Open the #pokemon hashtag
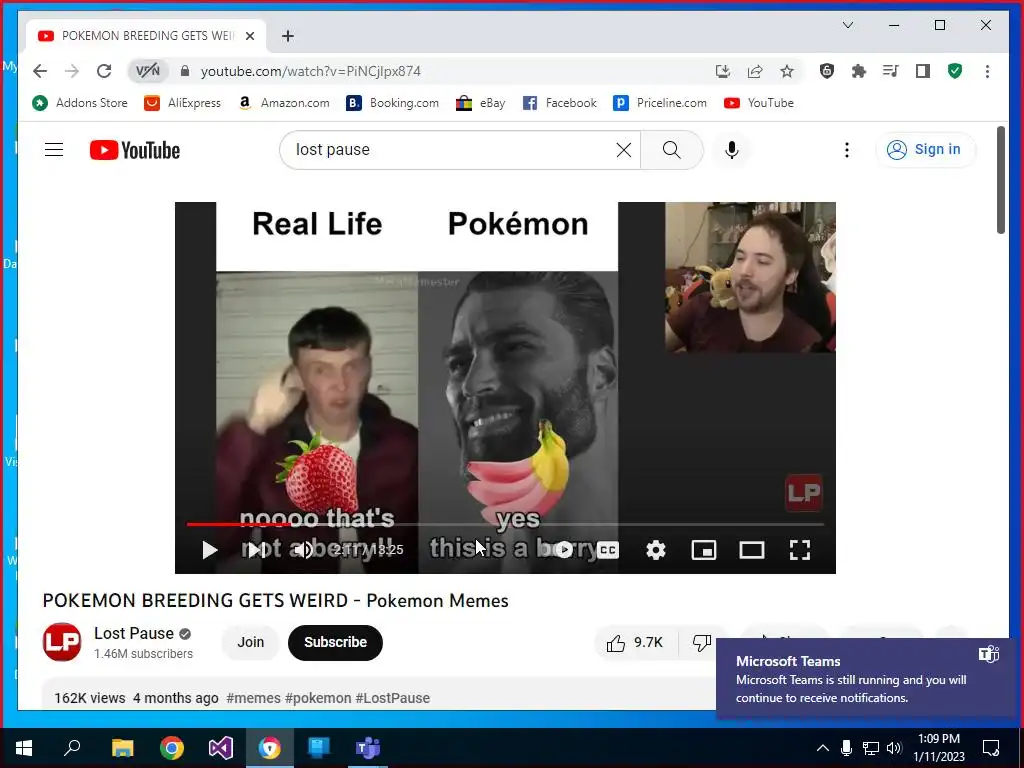Image resolution: width=1024 pixels, height=768 pixels. point(318,698)
